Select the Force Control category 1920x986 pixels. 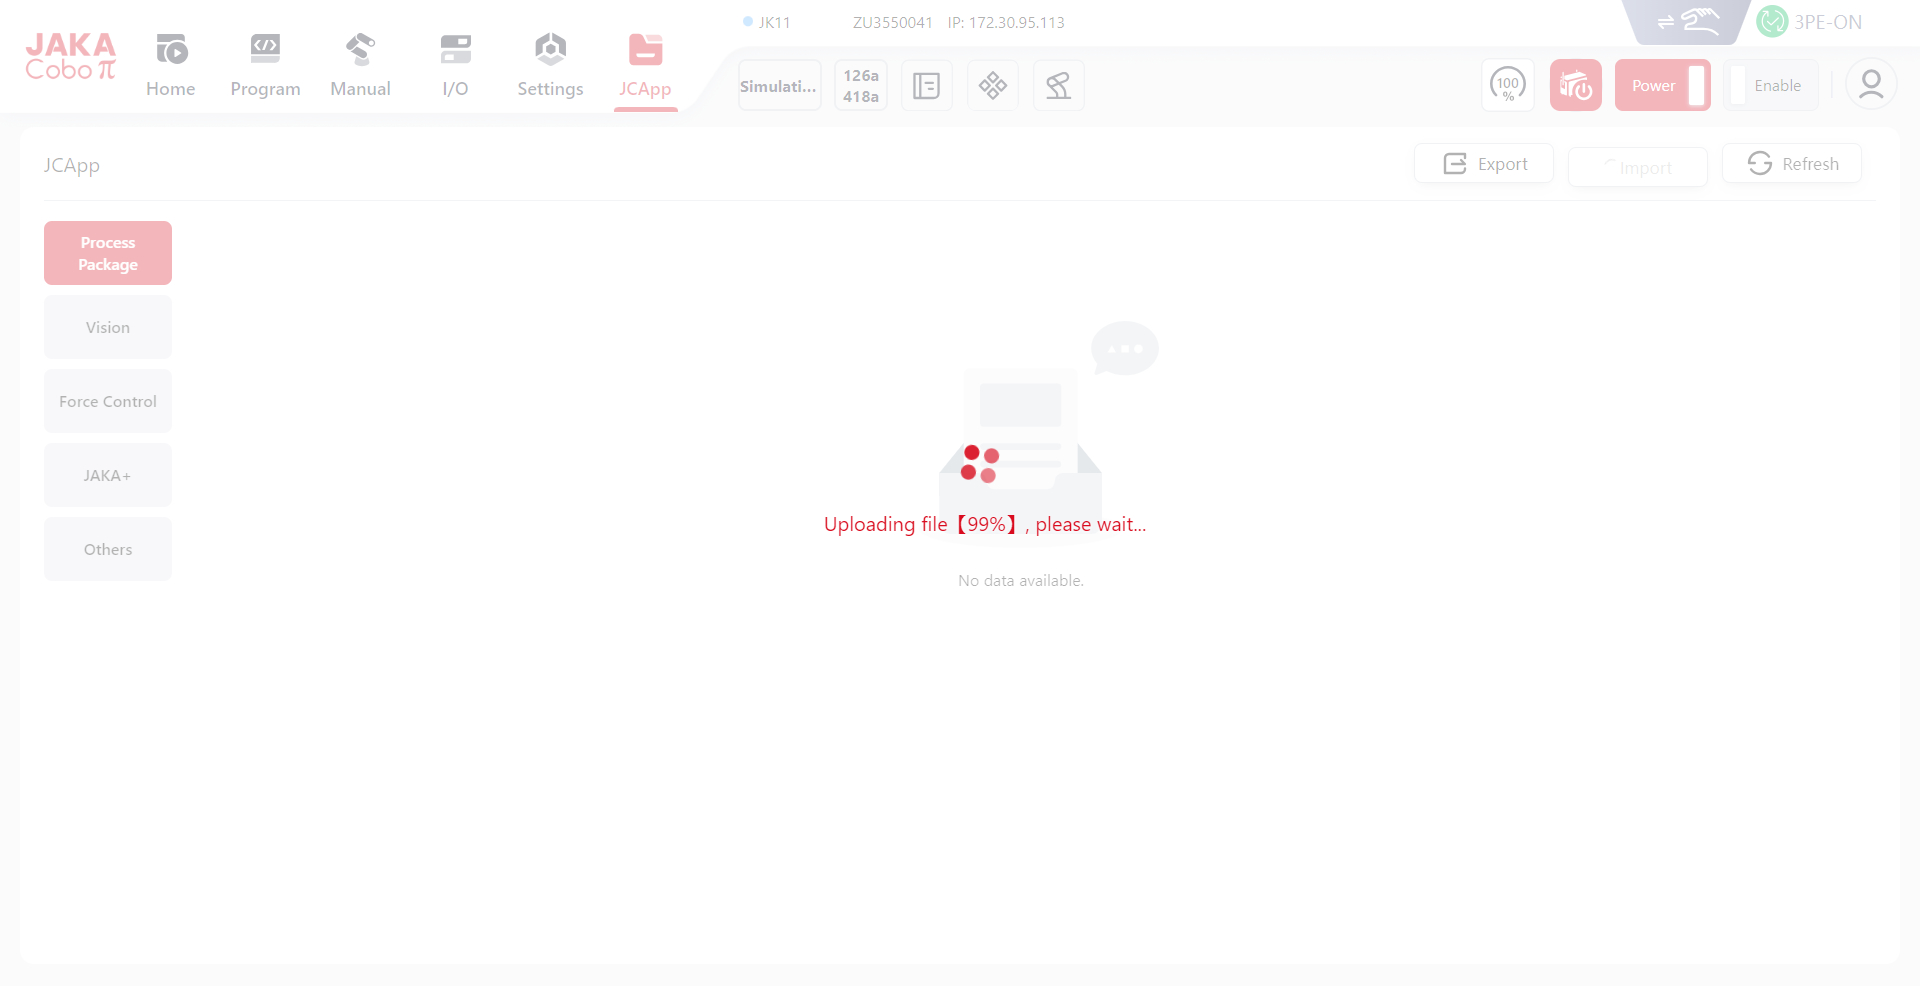click(108, 402)
